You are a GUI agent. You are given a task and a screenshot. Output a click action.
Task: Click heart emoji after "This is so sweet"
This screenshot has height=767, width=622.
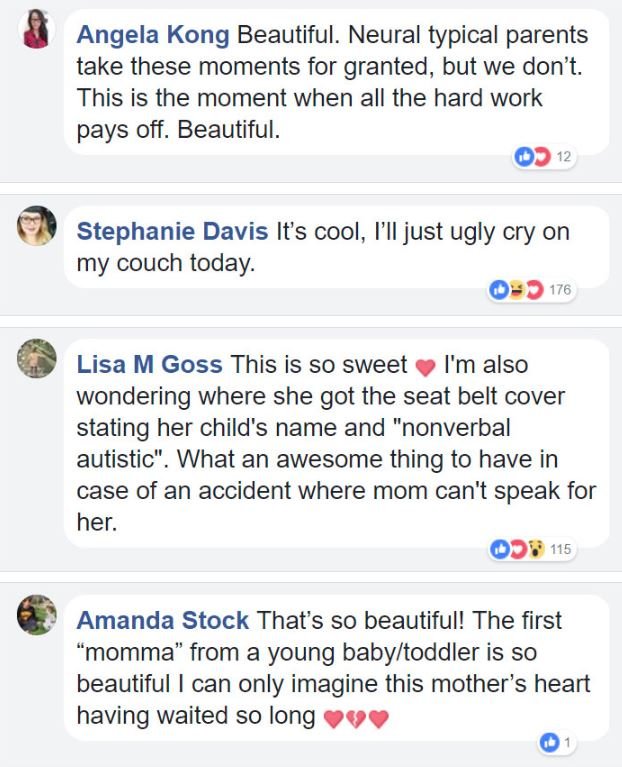coord(426,367)
